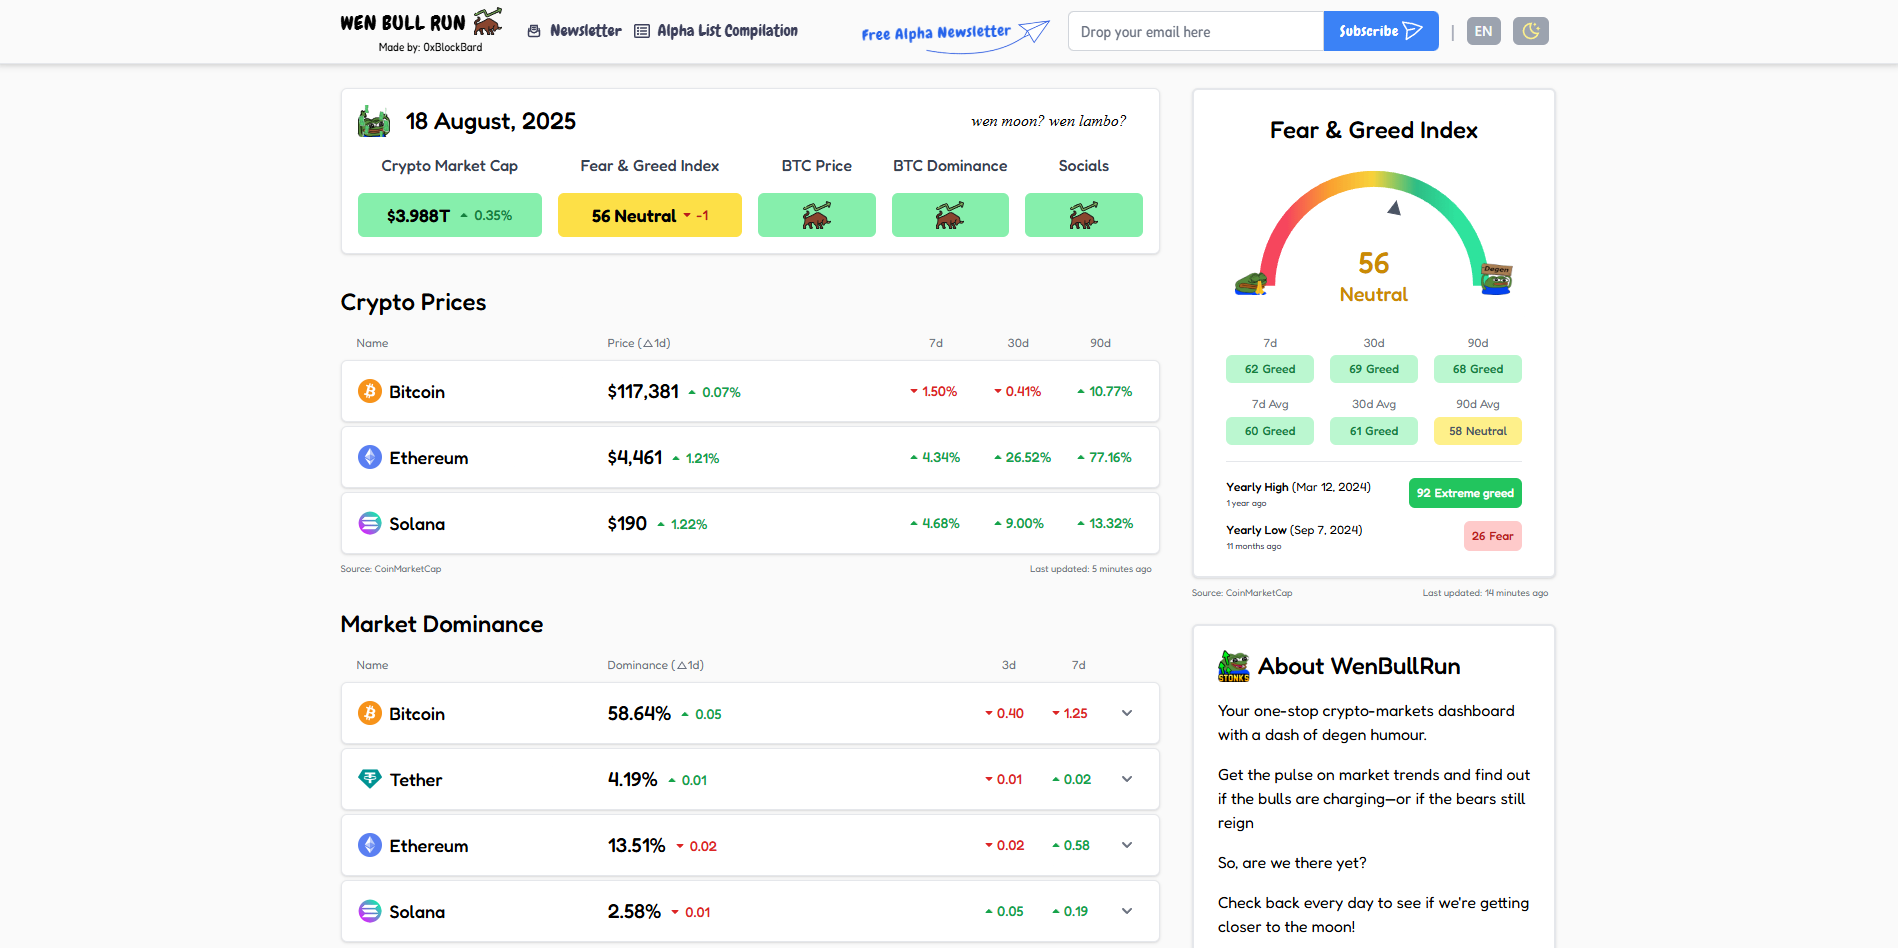
Task: Expand the Ethereum dominance row chevron
Action: point(1127,845)
